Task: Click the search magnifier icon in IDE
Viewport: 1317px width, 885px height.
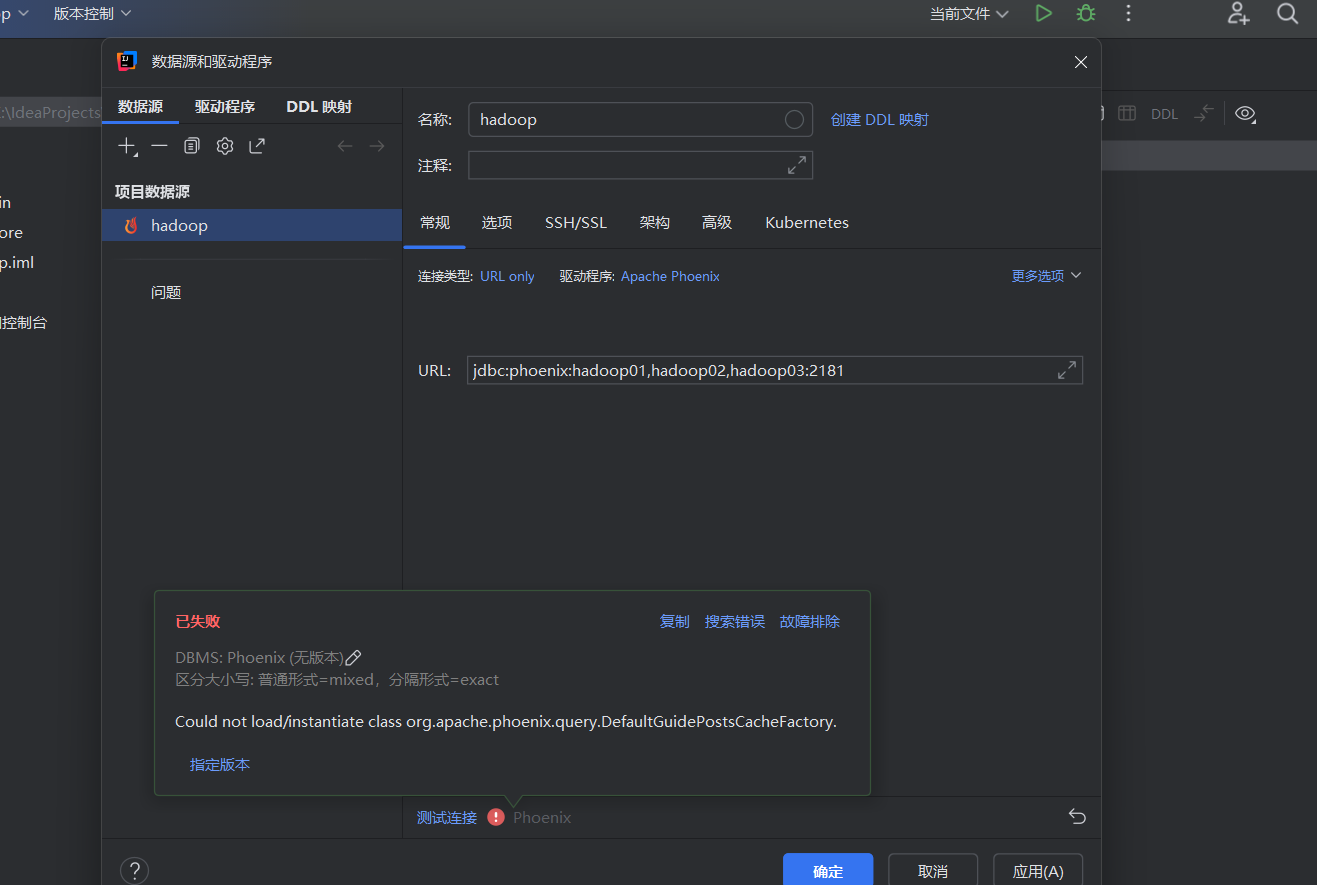Action: [1288, 13]
